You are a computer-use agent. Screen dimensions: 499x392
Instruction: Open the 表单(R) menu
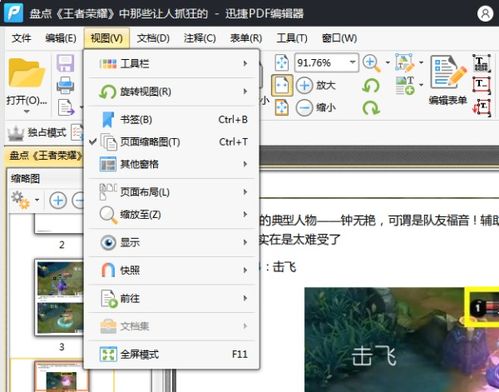click(x=246, y=38)
